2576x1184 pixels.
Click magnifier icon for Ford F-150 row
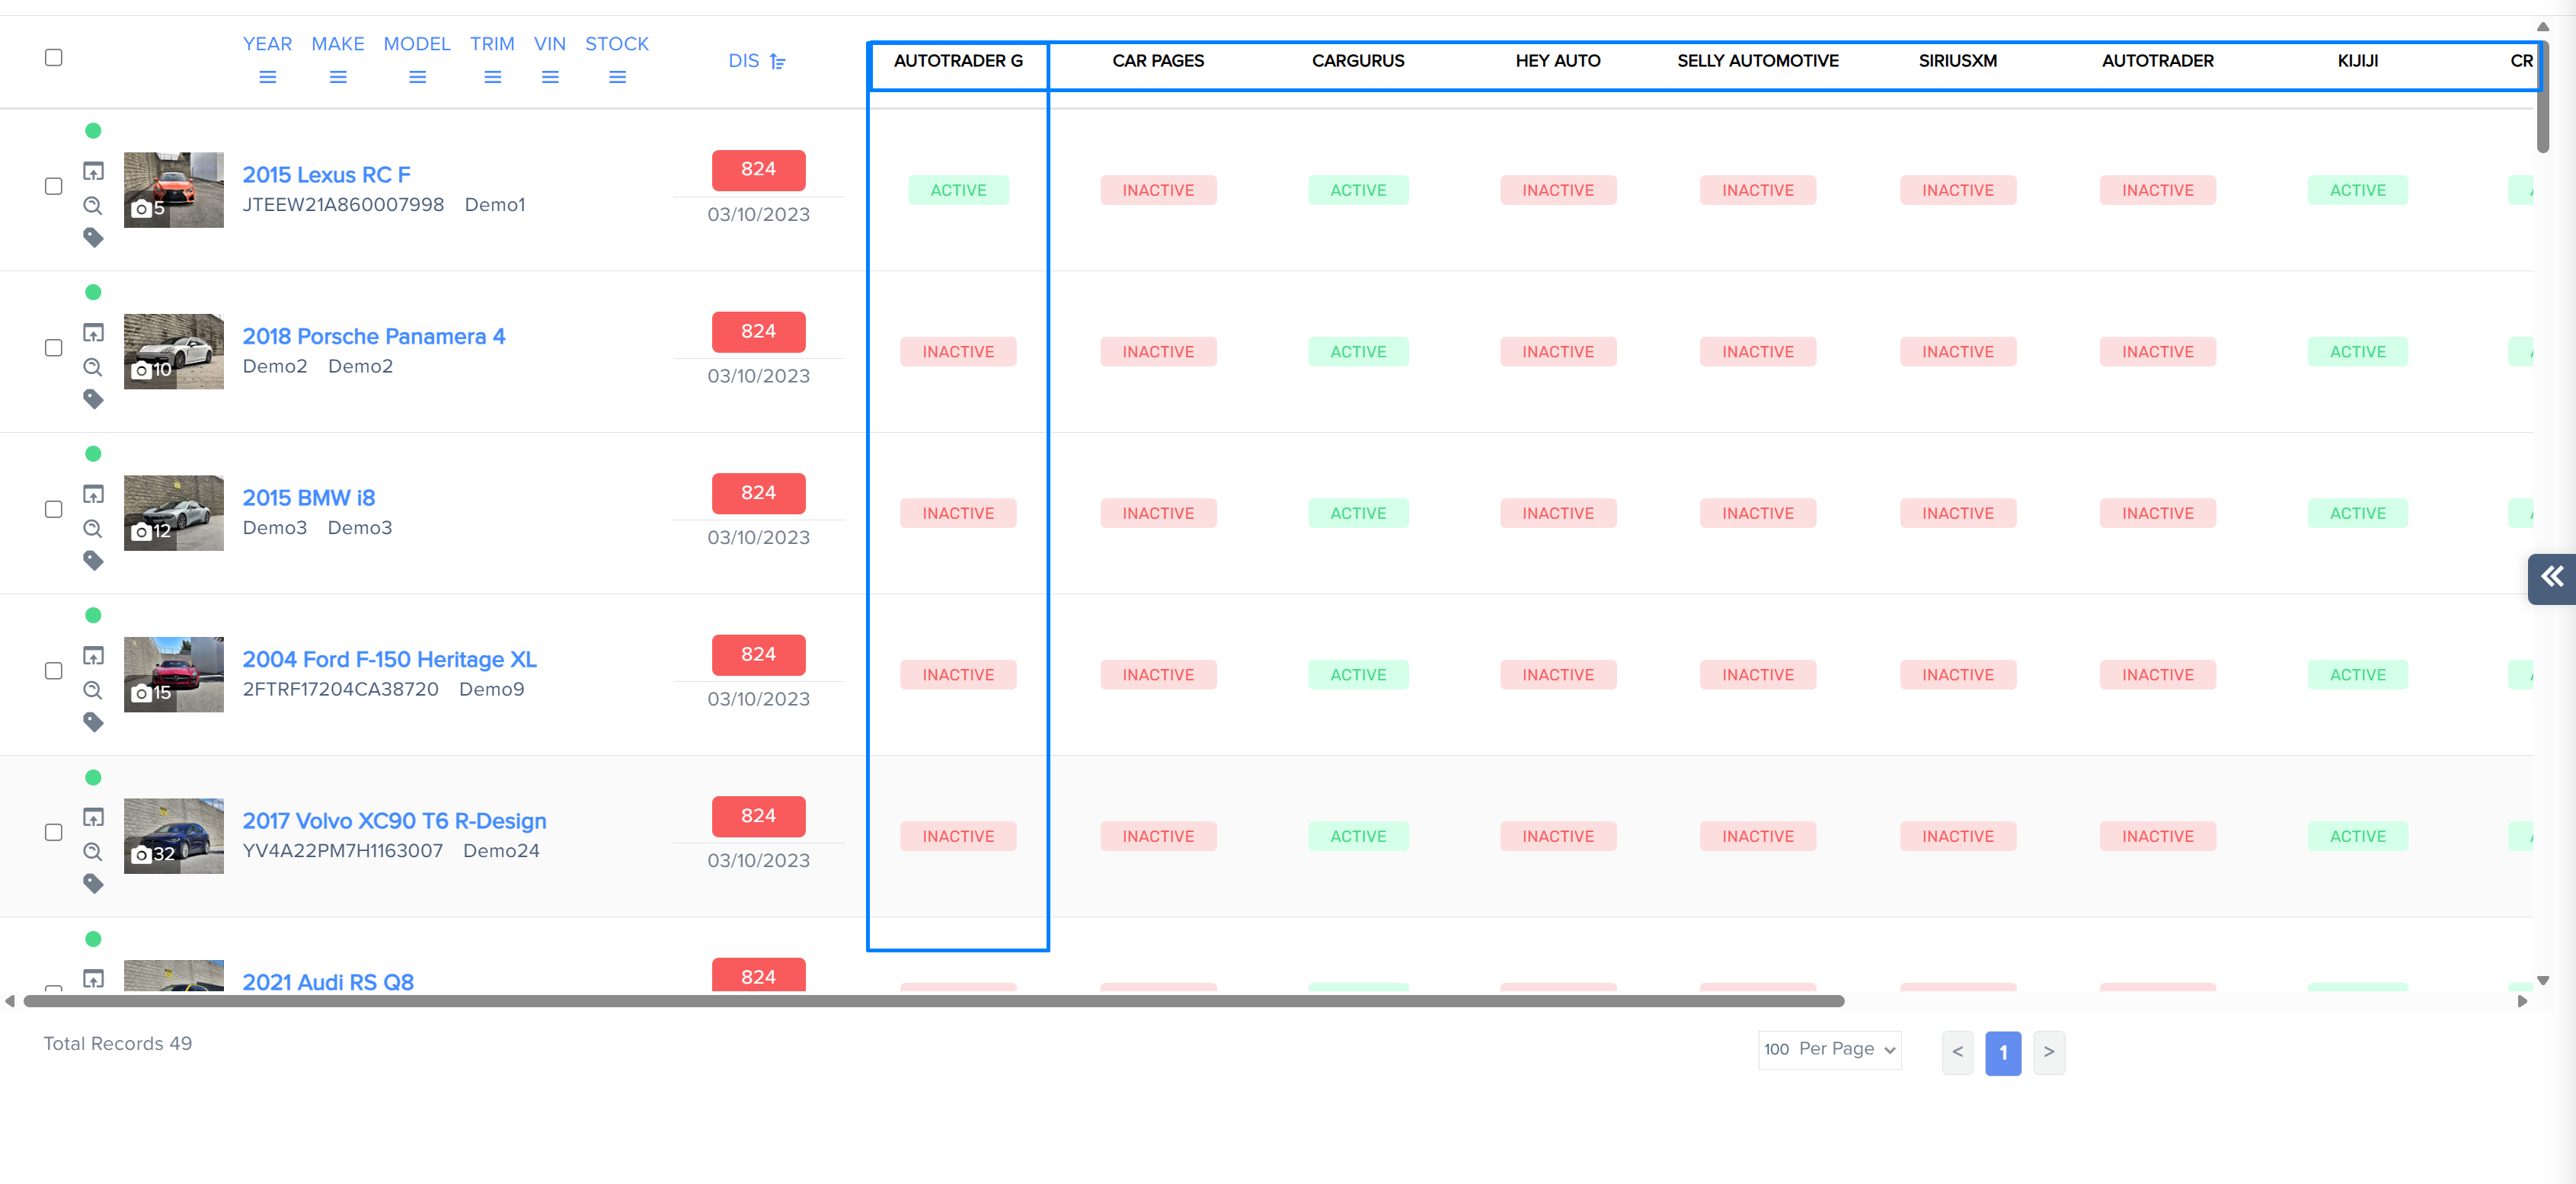click(93, 690)
